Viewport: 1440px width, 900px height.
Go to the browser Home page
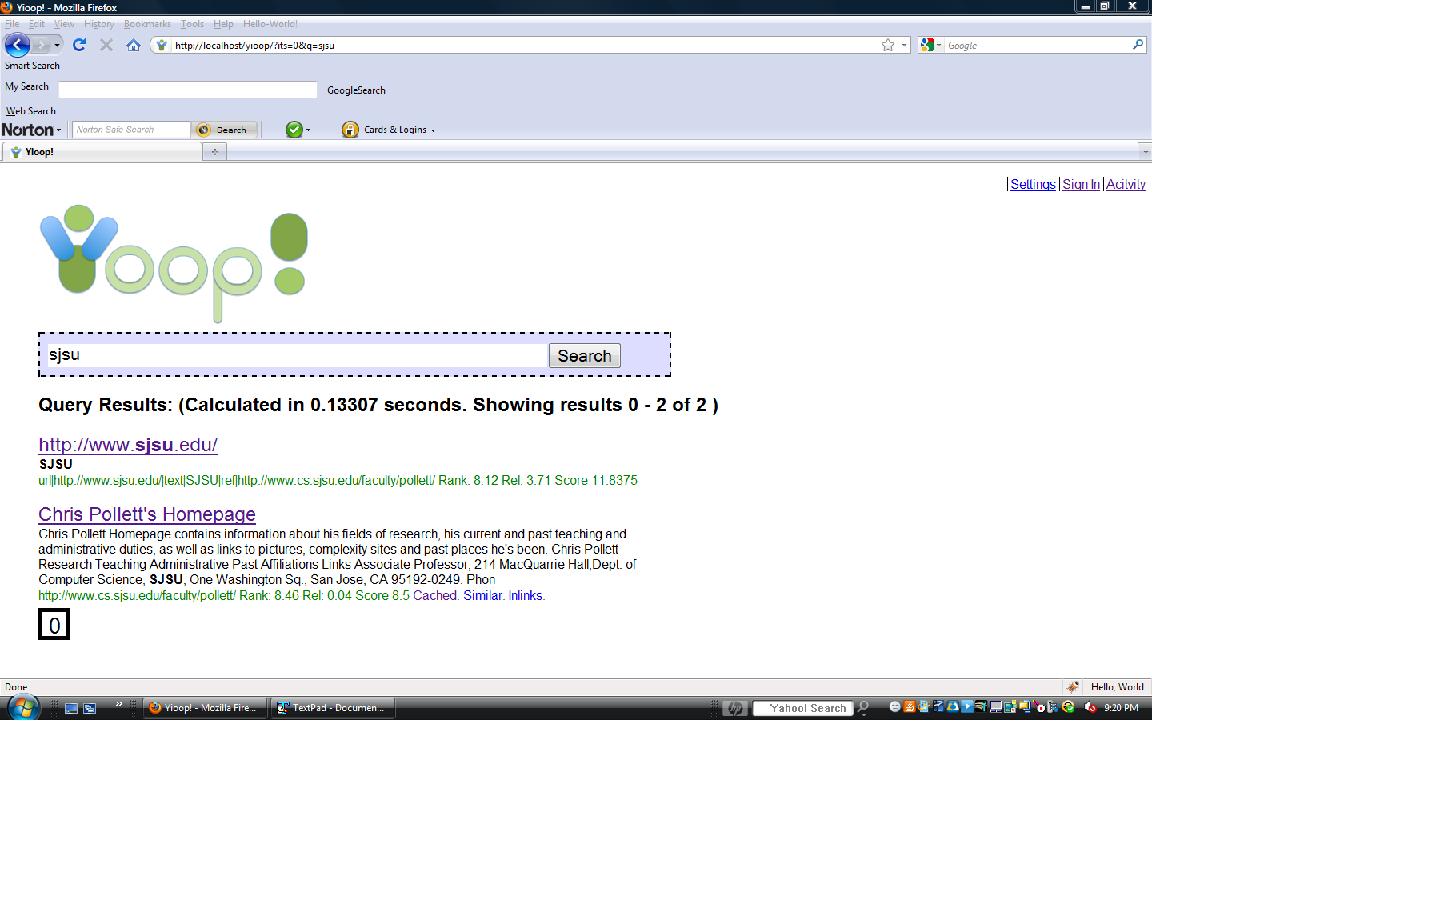point(133,45)
